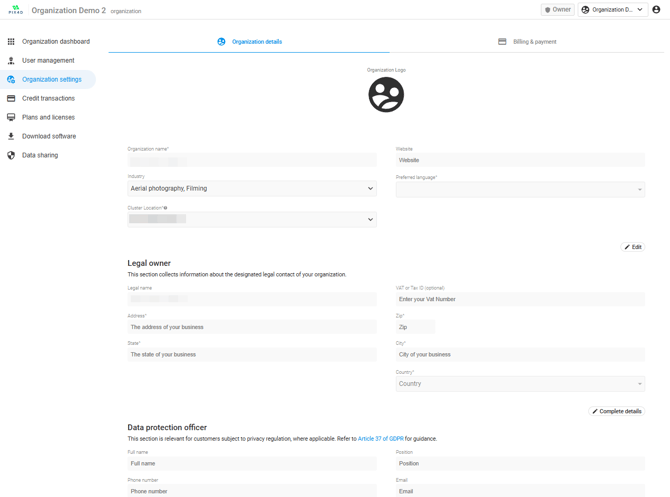The height and width of the screenshot is (497, 670).
Task: Switch to Organization details tab
Action: [x=249, y=41]
